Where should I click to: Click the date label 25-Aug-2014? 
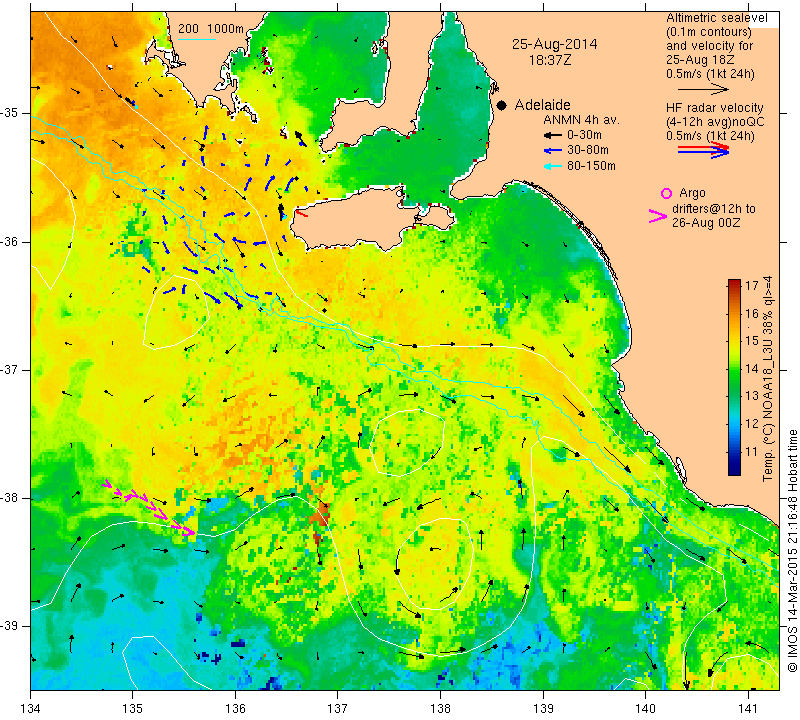pos(555,44)
